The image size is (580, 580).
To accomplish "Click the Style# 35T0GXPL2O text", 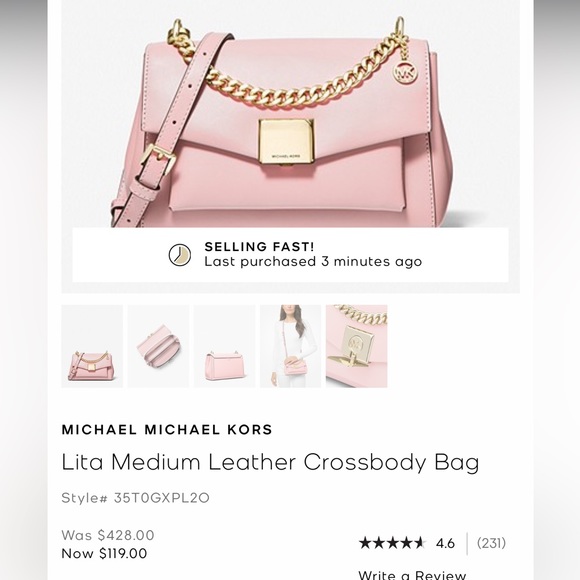I will [x=135, y=498].
